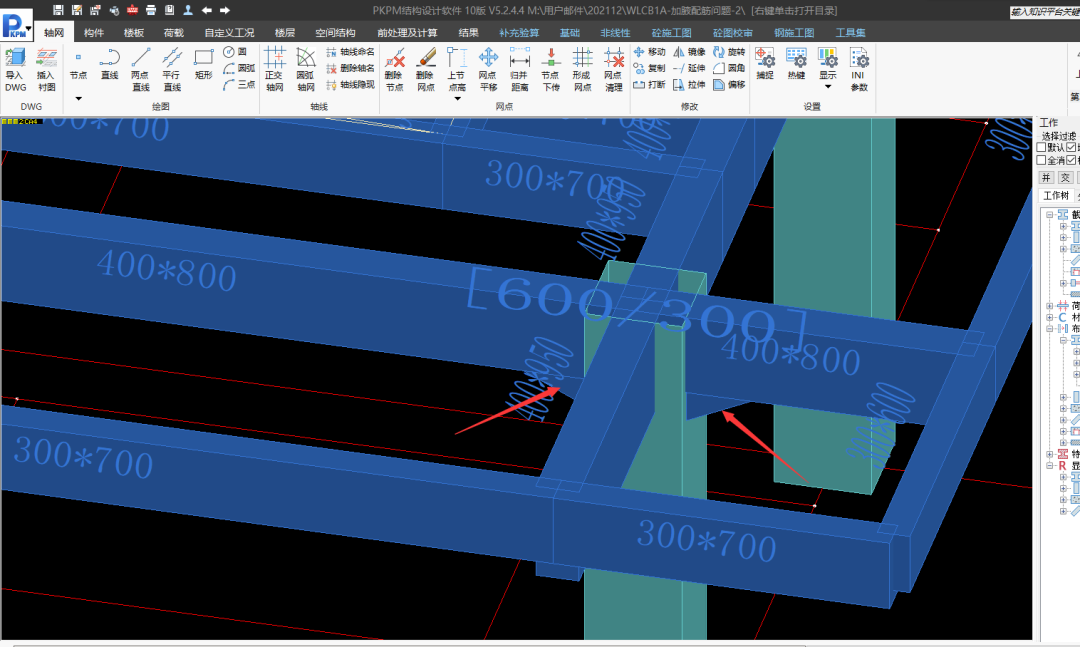Screen dimensions: 1080x647
Task: Open the 砼施工图 ribbon tab
Action: 672,32
